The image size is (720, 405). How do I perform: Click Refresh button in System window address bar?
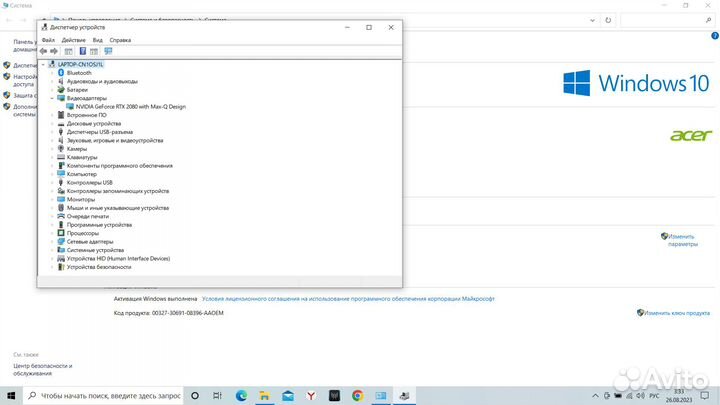[x=608, y=20]
